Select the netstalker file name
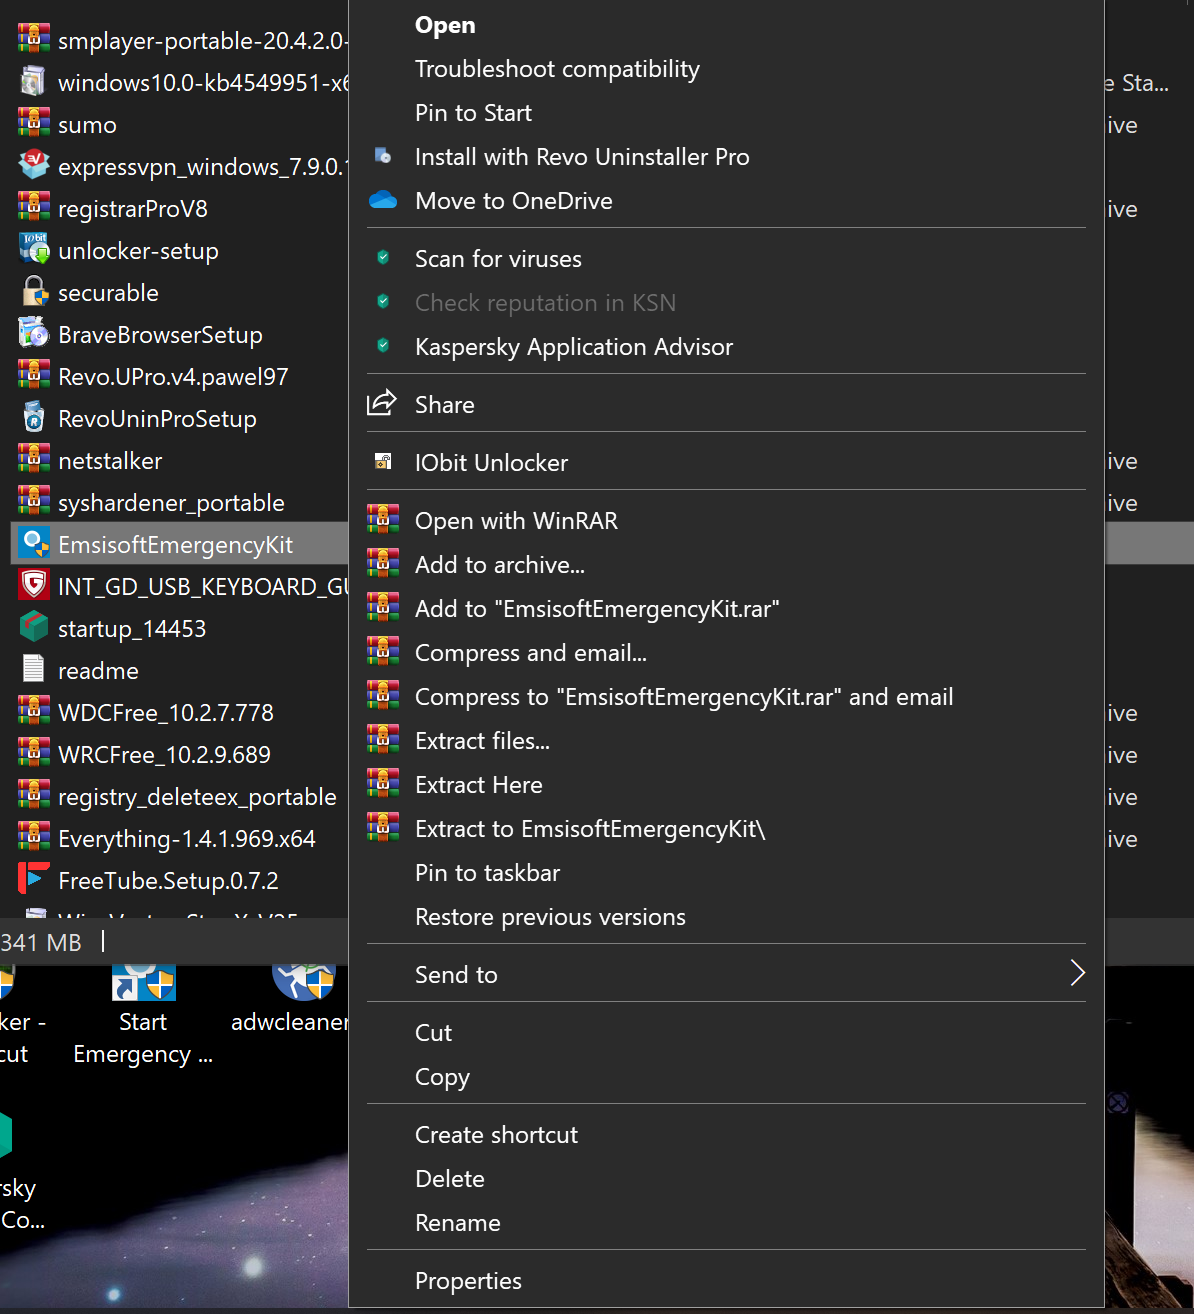The width and height of the screenshot is (1194, 1314). 110,461
